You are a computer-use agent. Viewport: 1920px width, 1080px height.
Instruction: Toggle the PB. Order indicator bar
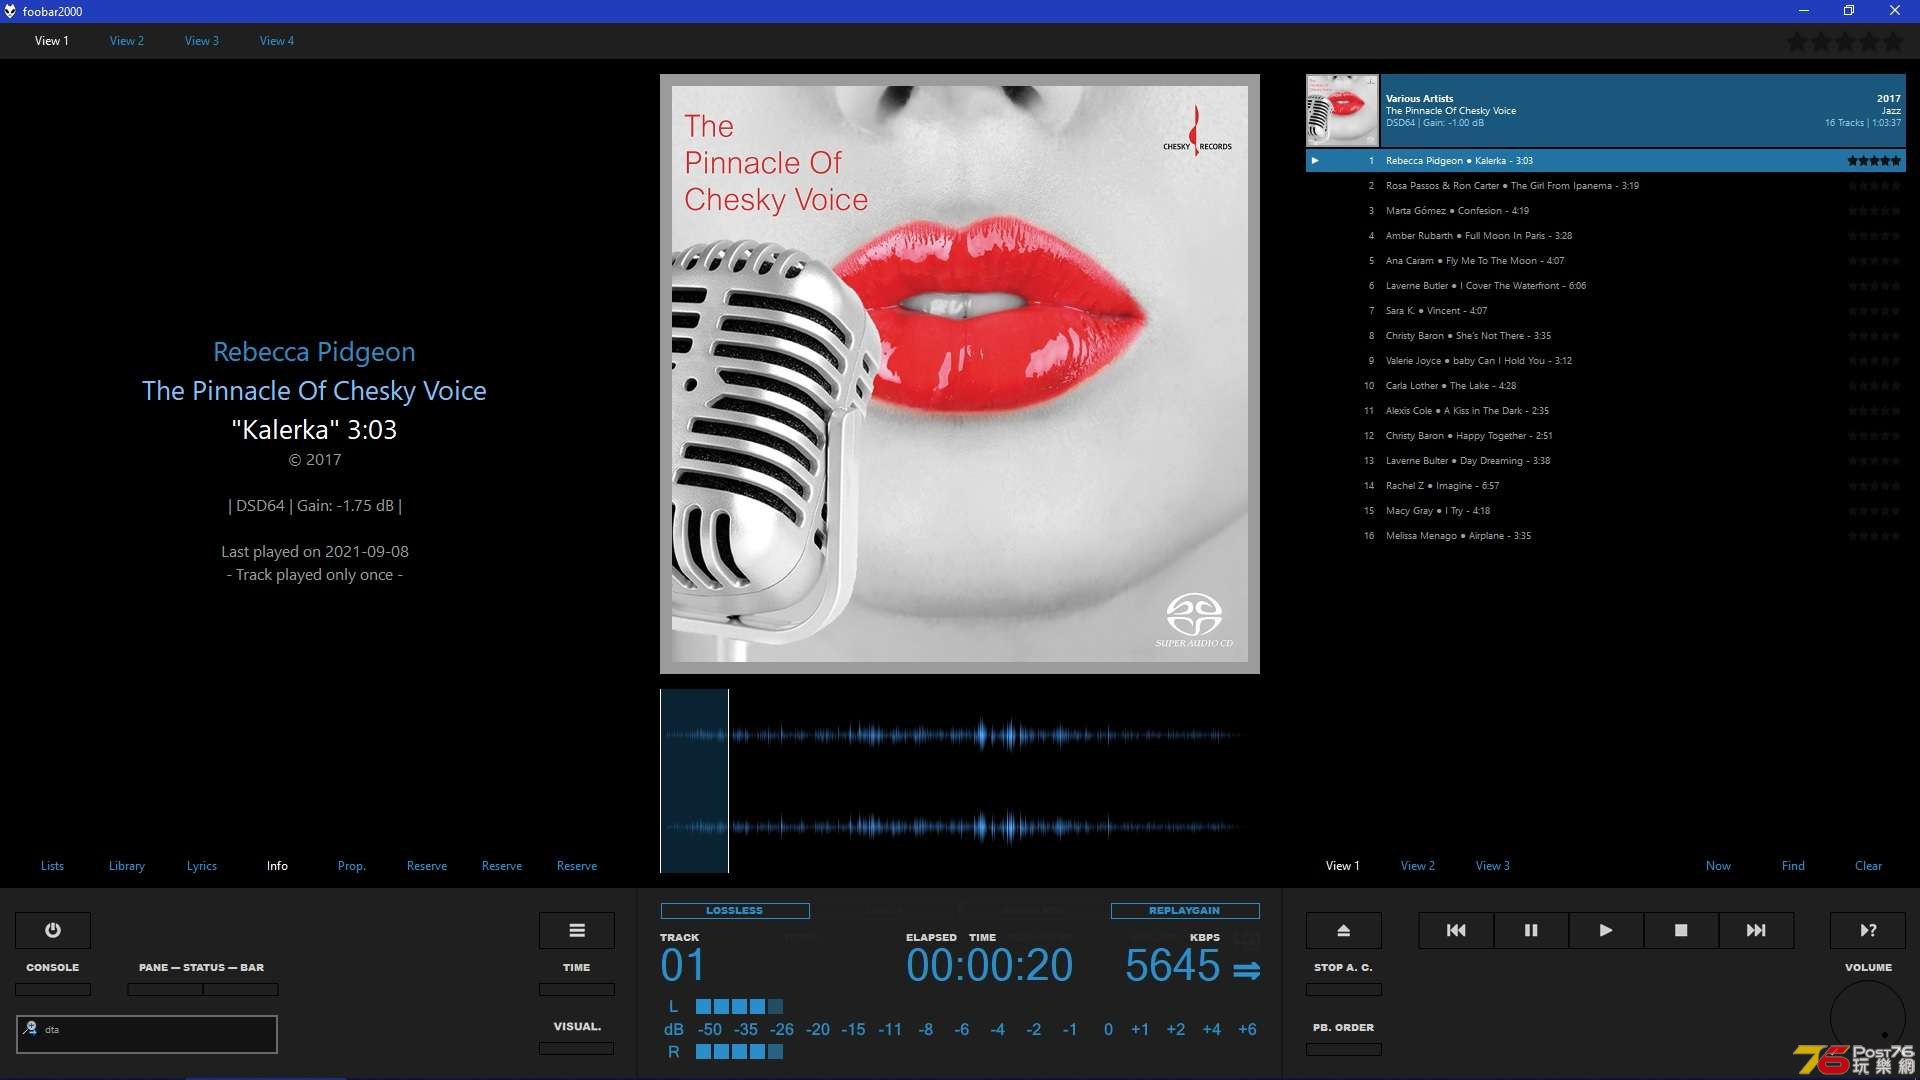1344,1049
